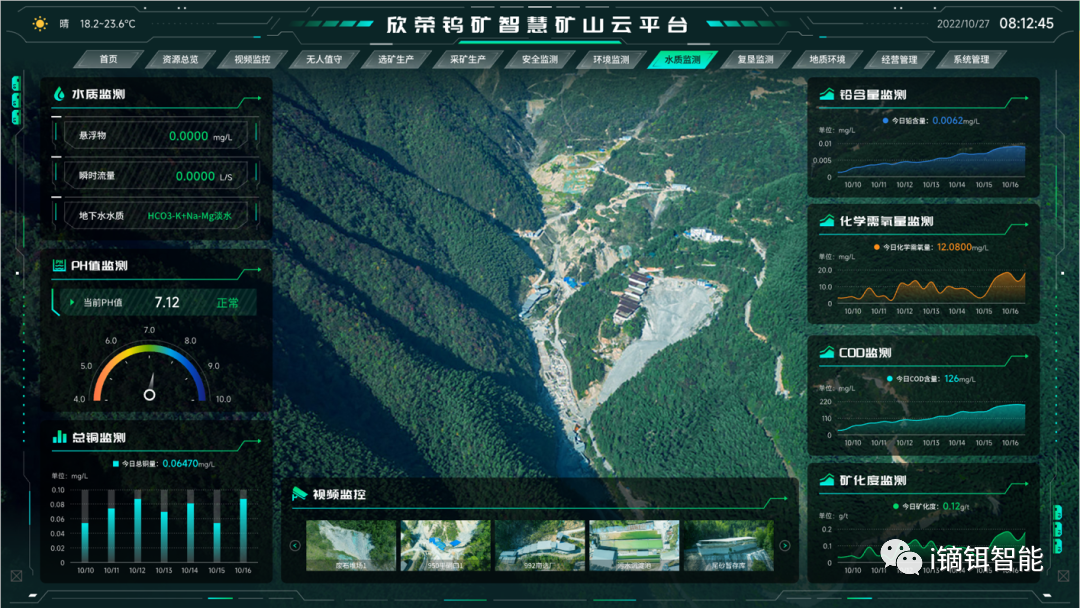This screenshot has height=608, width=1080.
Task: Click the PH值监测 panel header icon
Action: [x=59, y=266]
